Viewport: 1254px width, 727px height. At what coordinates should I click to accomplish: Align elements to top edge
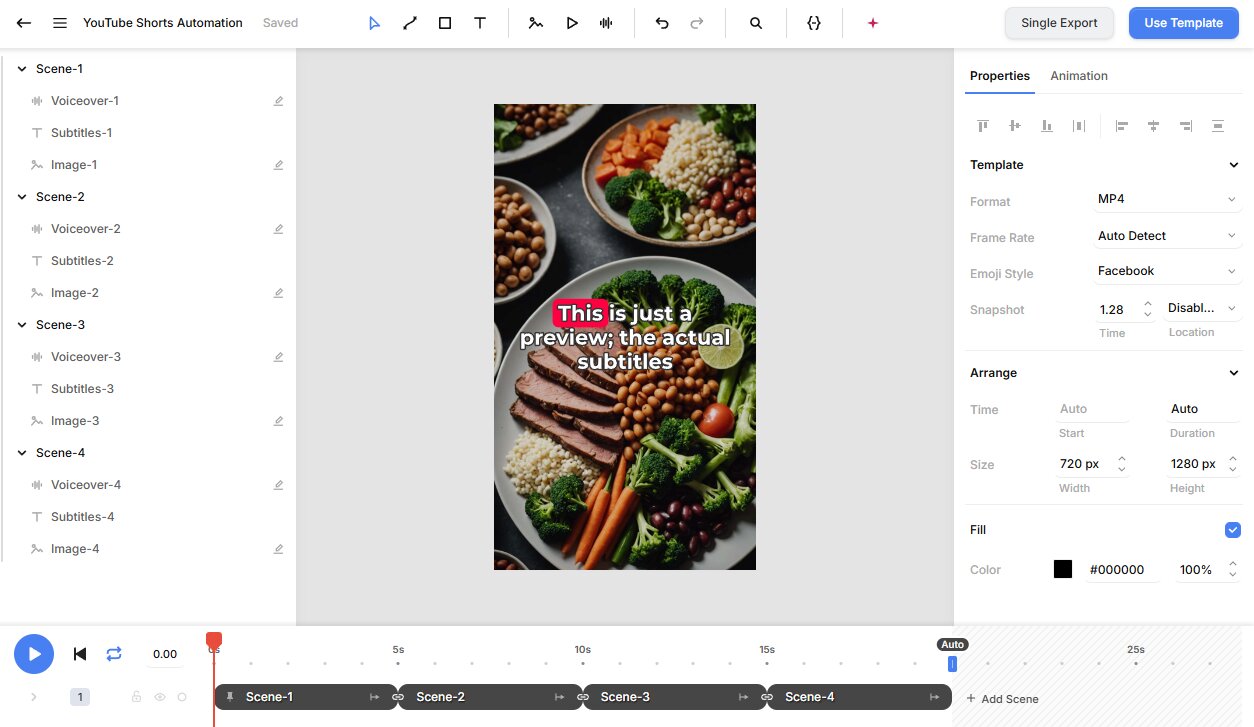[983, 126]
